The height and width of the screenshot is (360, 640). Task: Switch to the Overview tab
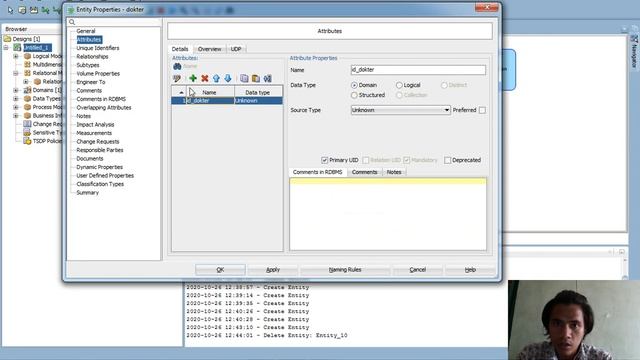(x=209, y=49)
